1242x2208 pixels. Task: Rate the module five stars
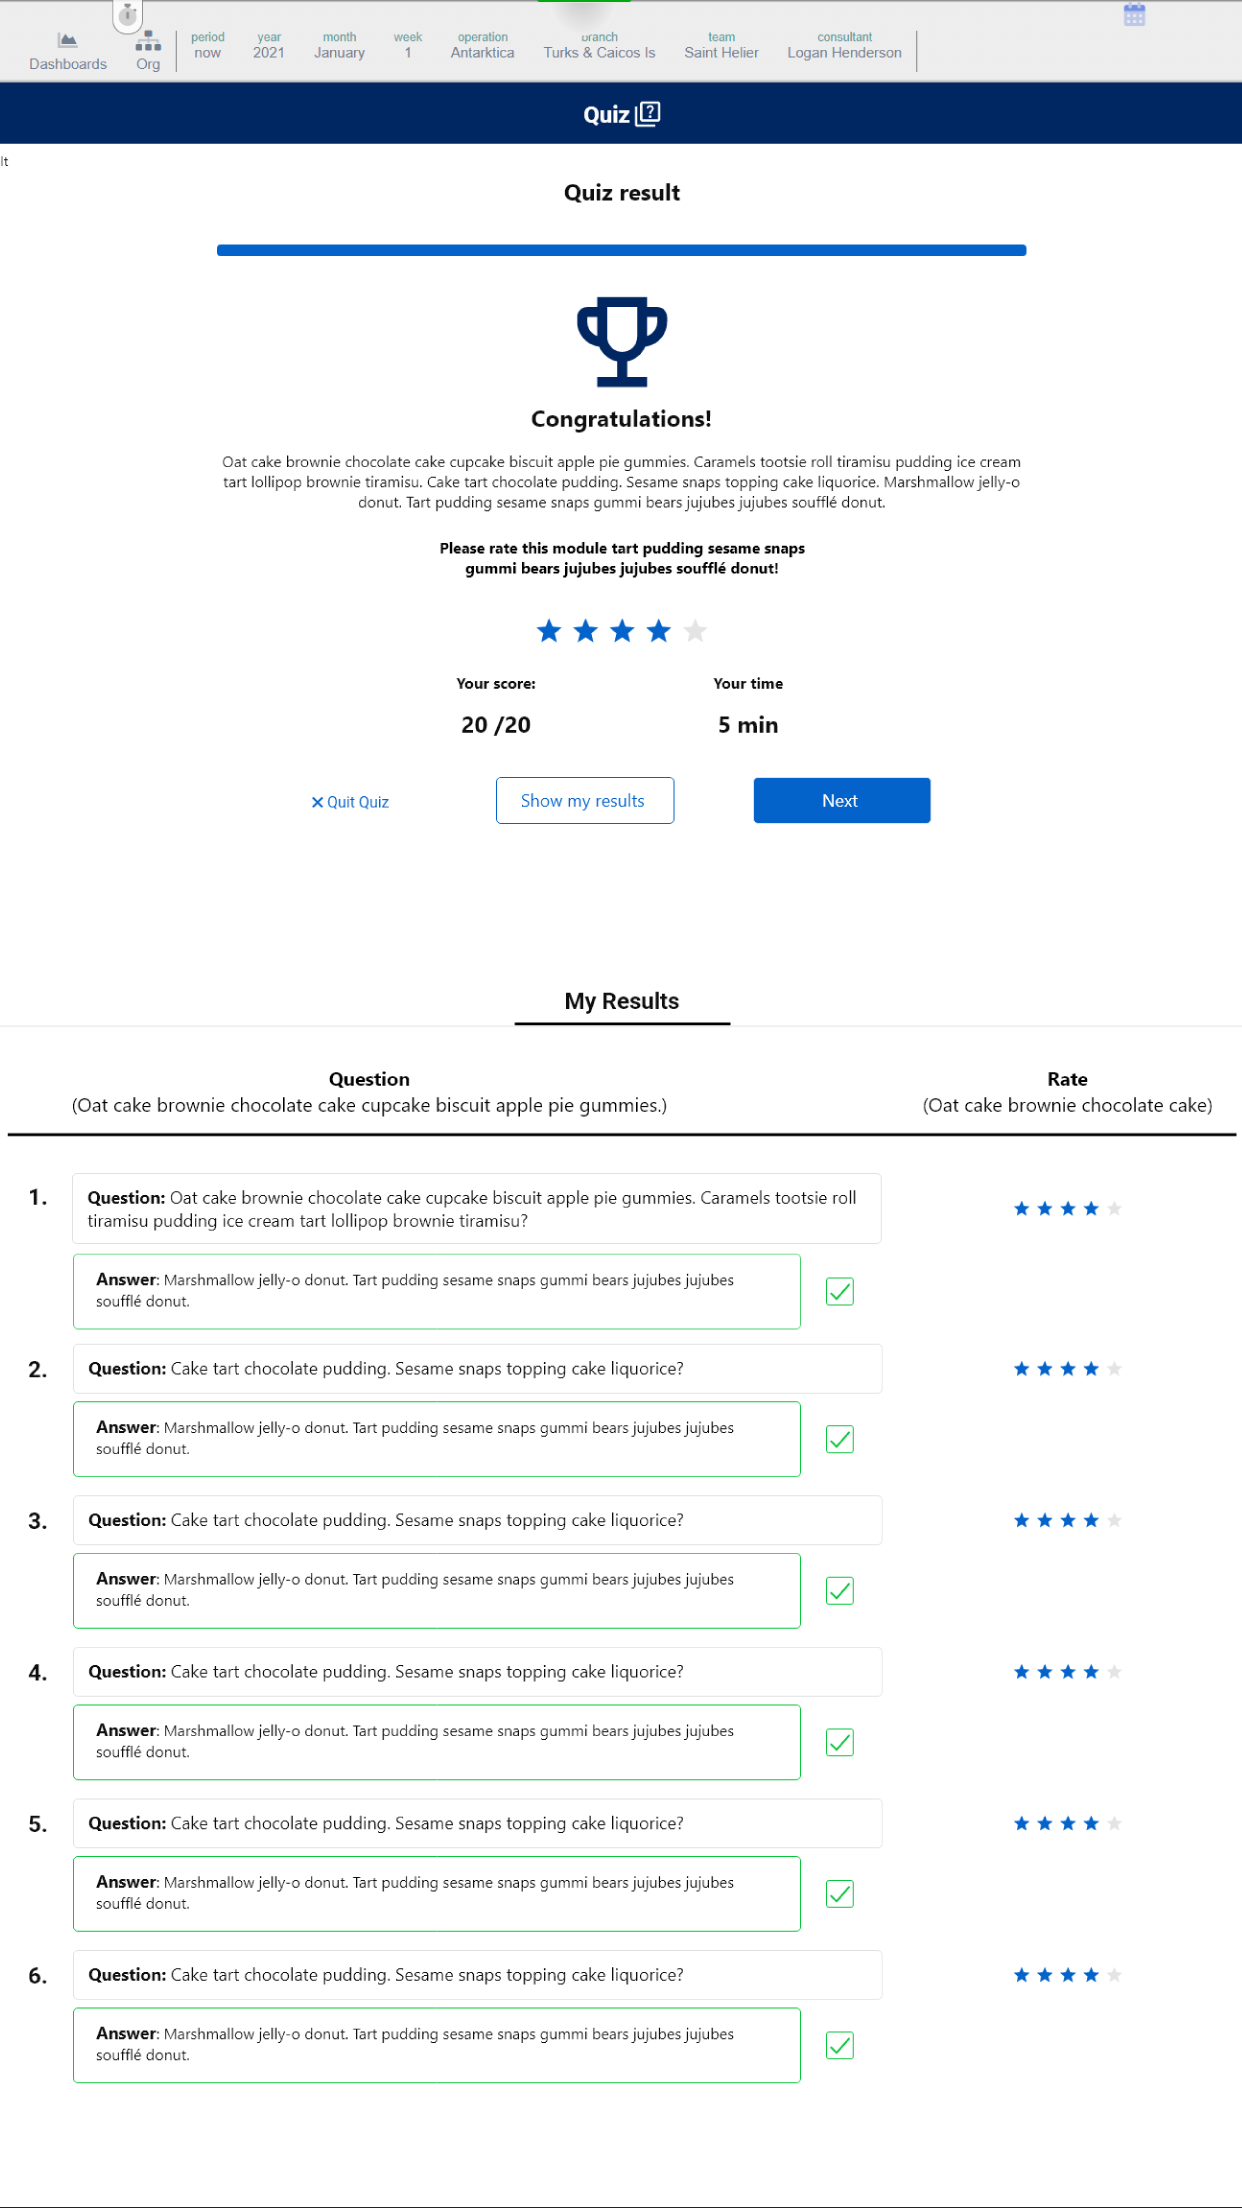click(x=695, y=631)
